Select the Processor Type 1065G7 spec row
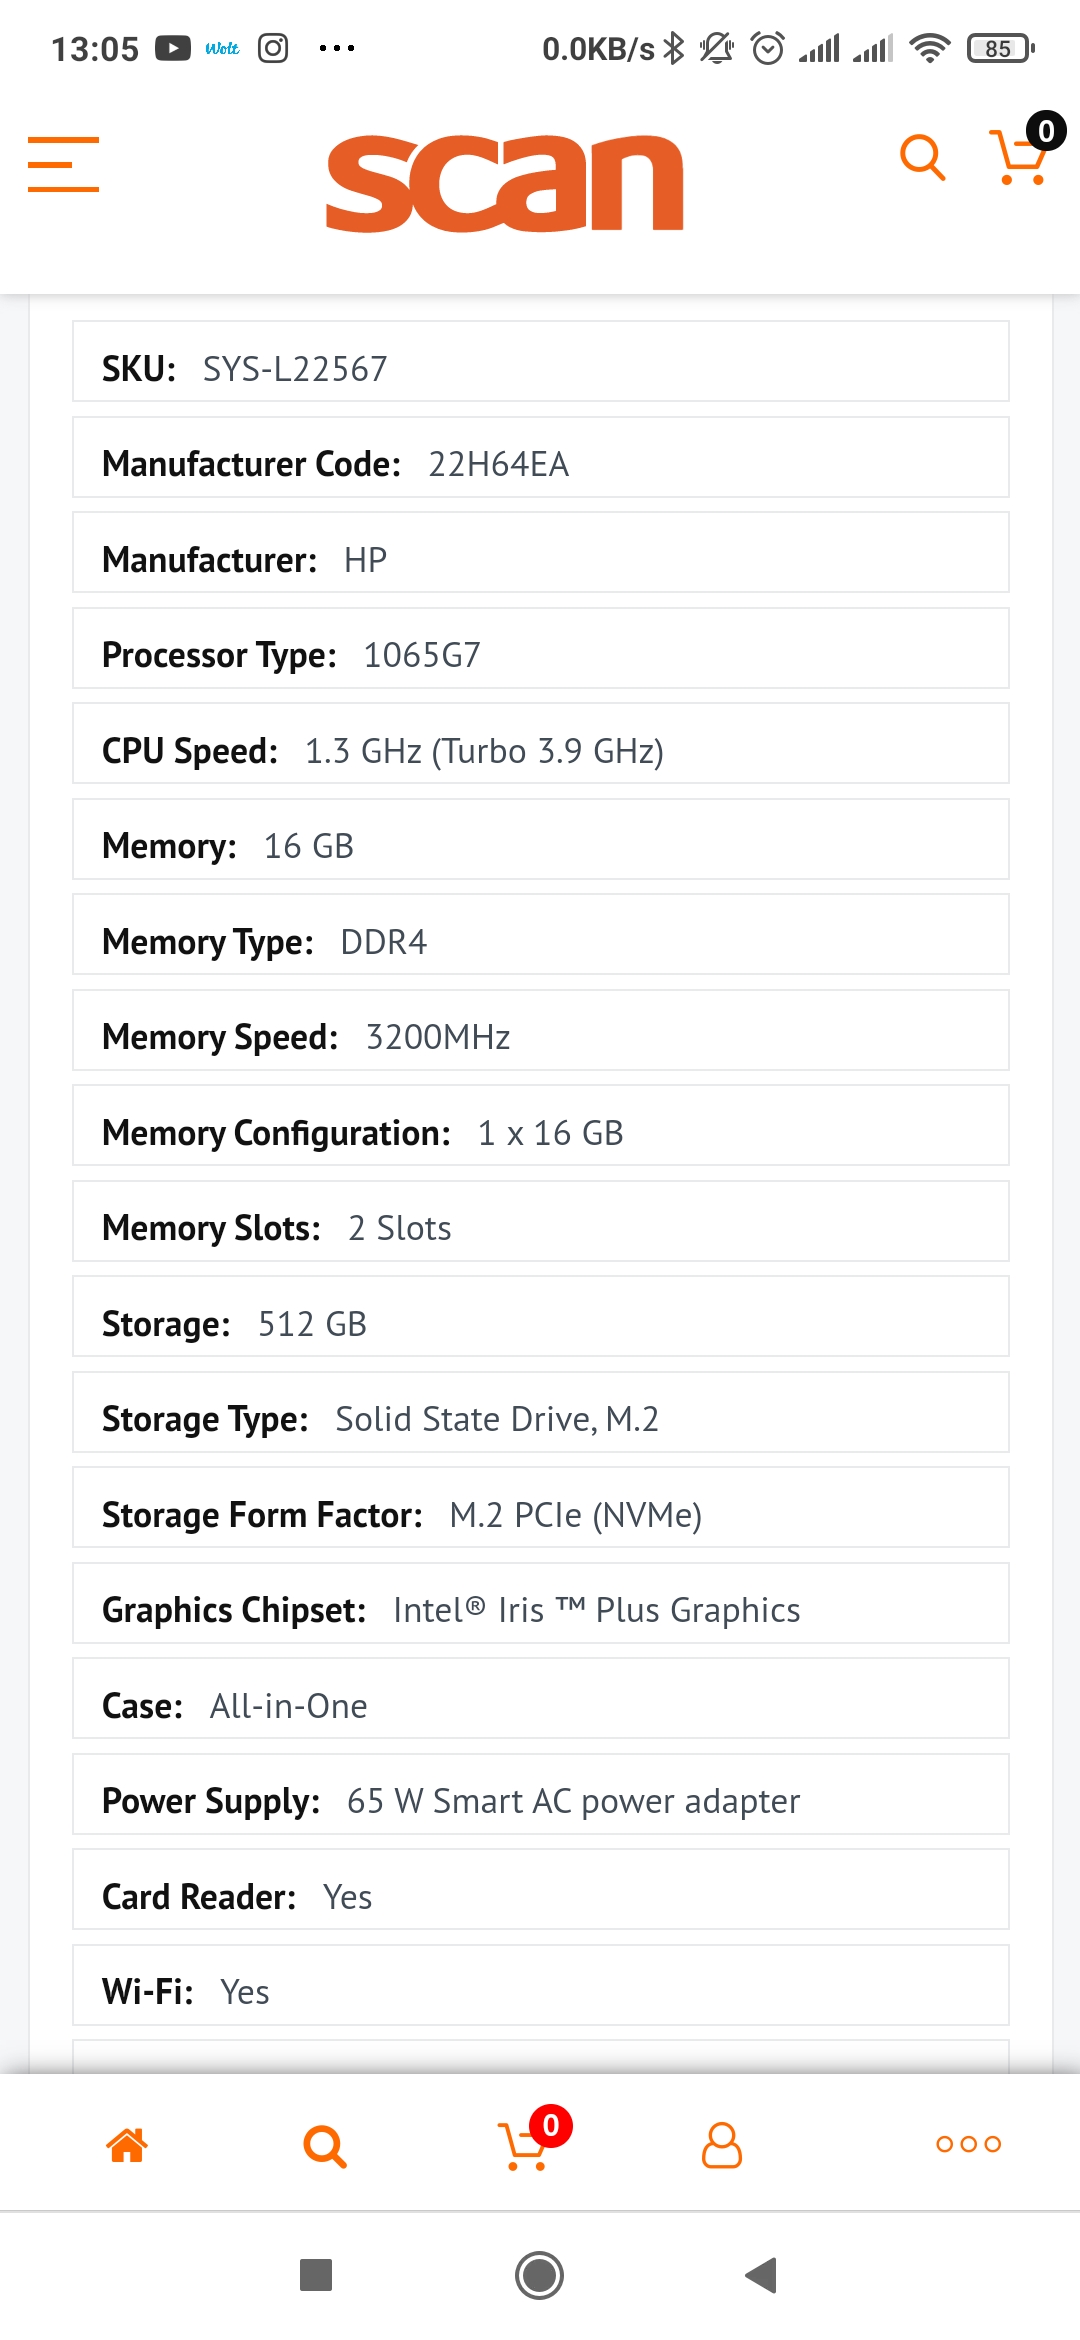This screenshot has width=1080, height=2340. tap(540, 655)
